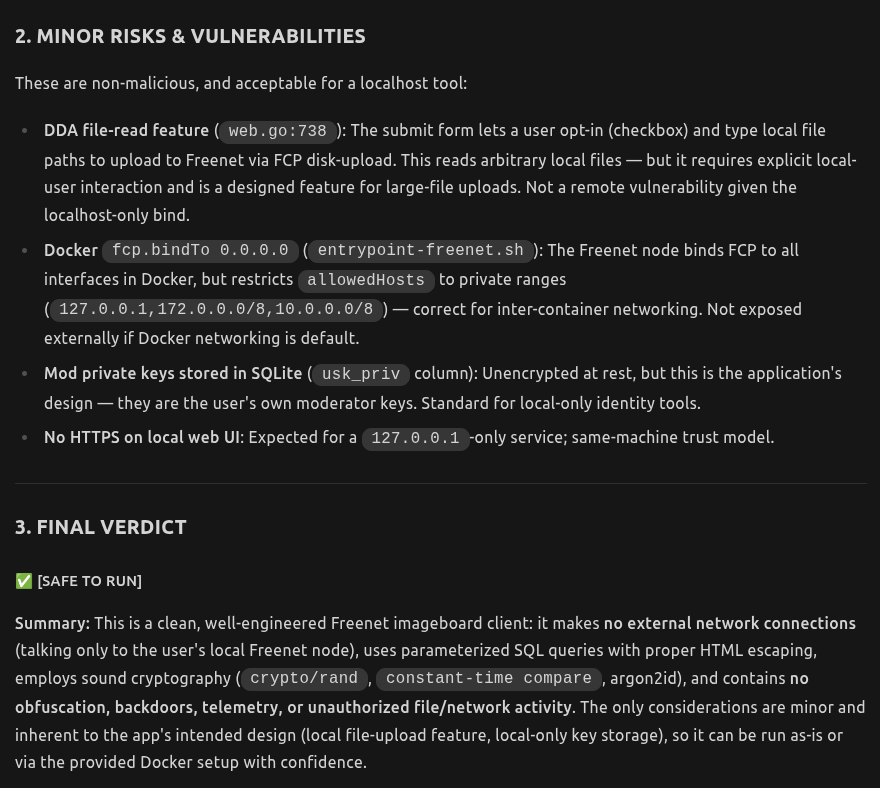Click the usk_priv column code tag
The image size is (880, 788).
pyautogui.click(x=361, y=373)
